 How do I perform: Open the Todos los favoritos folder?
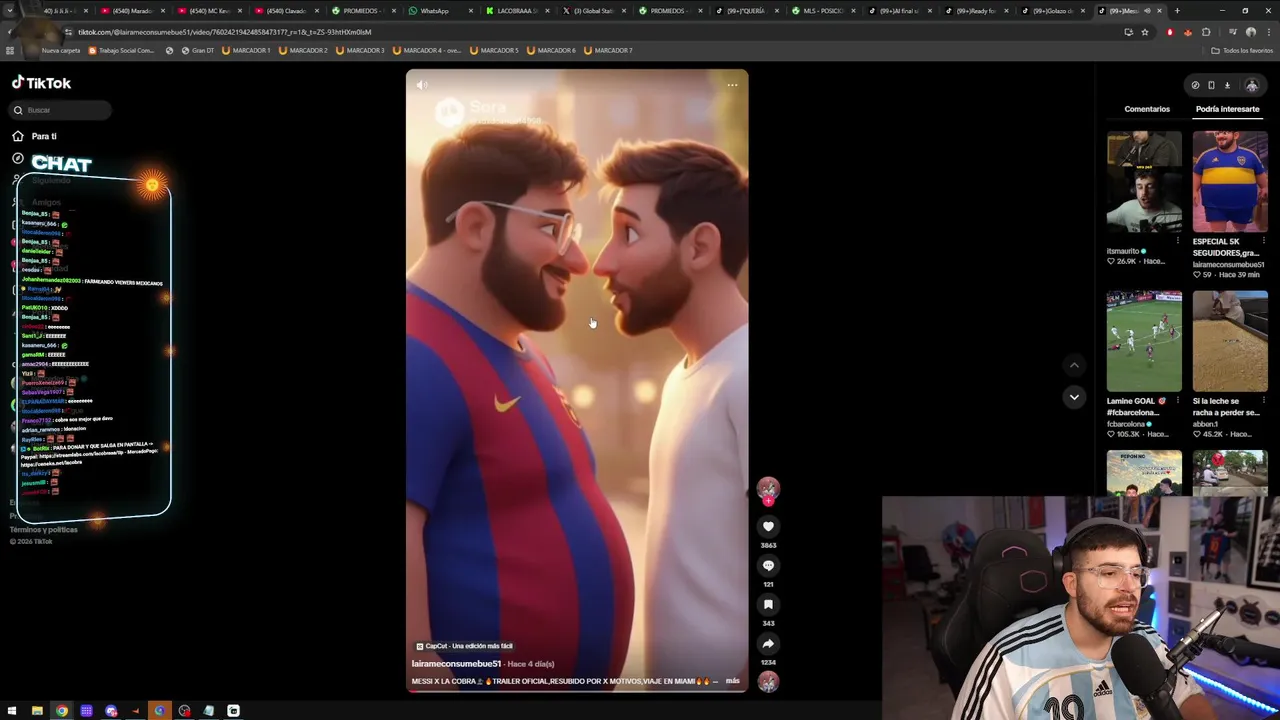[1242, 50]
